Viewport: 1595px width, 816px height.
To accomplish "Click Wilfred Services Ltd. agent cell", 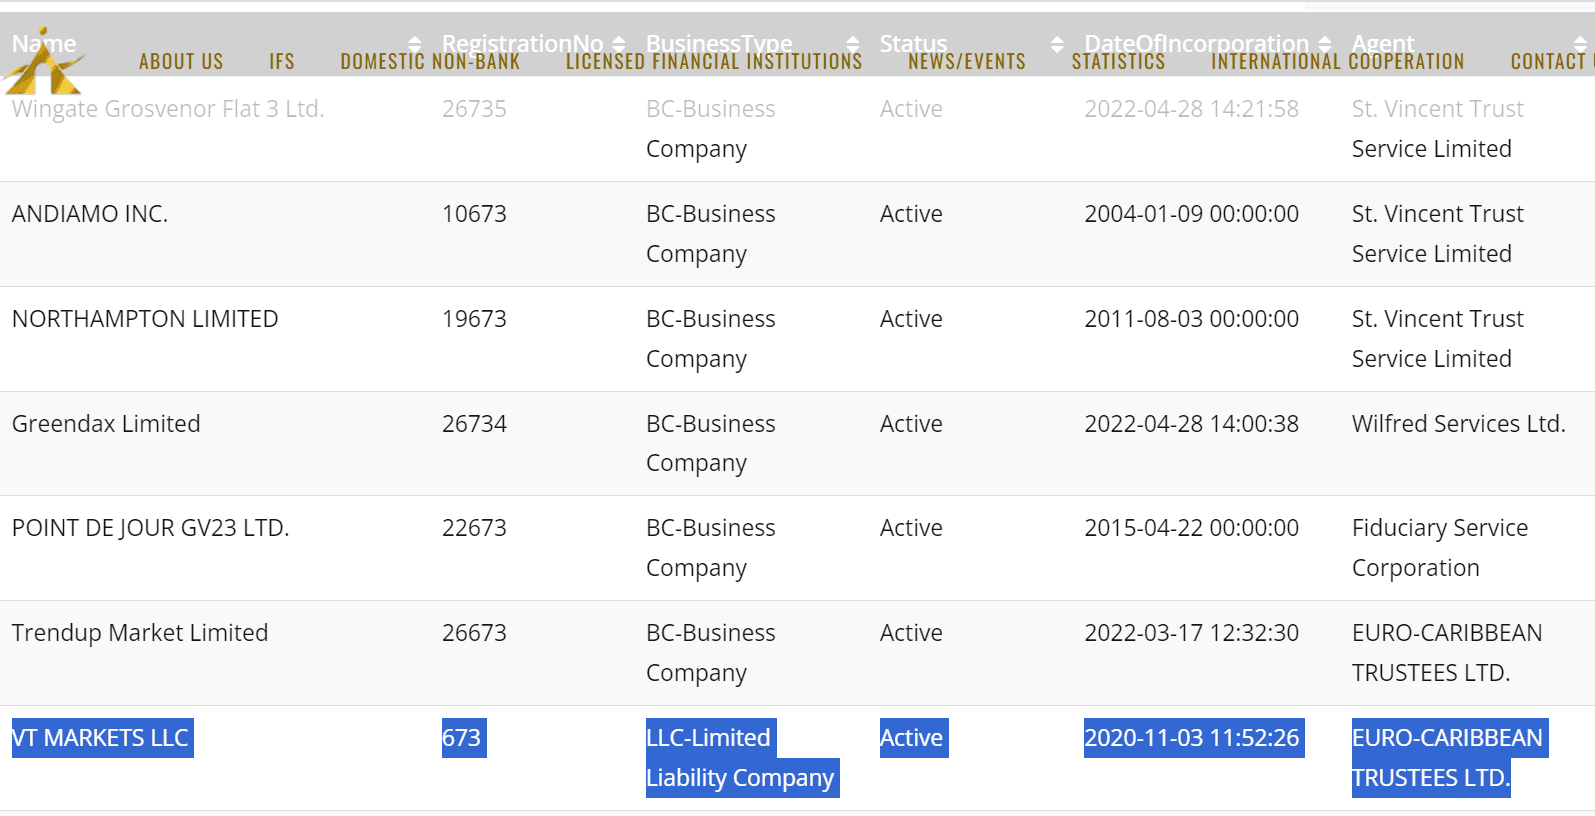I will click(1459, 424).
